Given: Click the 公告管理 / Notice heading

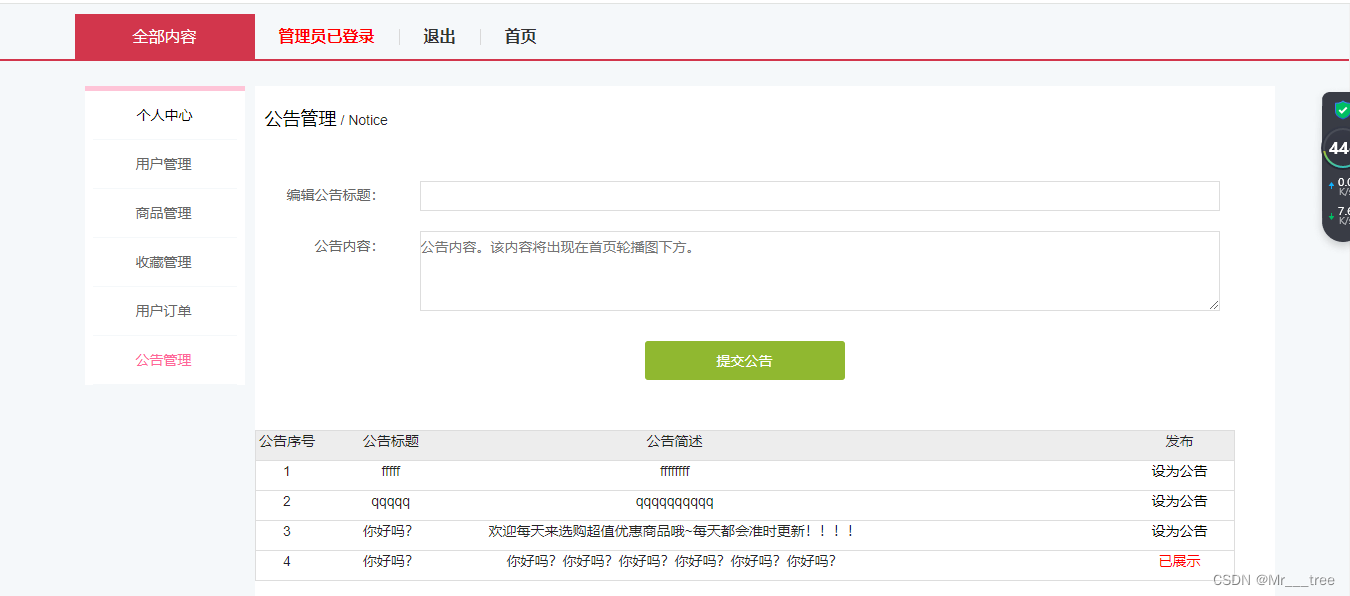Looking at the screenshot, I should 326,119.
